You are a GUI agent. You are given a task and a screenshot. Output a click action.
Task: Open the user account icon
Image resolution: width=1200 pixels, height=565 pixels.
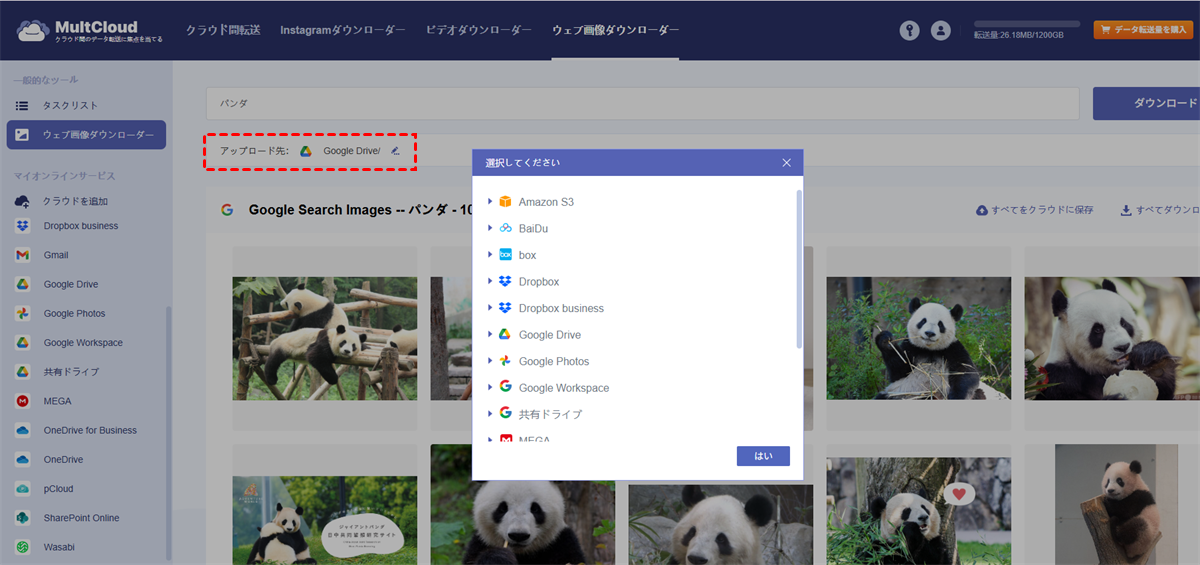[x=940, y=30]
